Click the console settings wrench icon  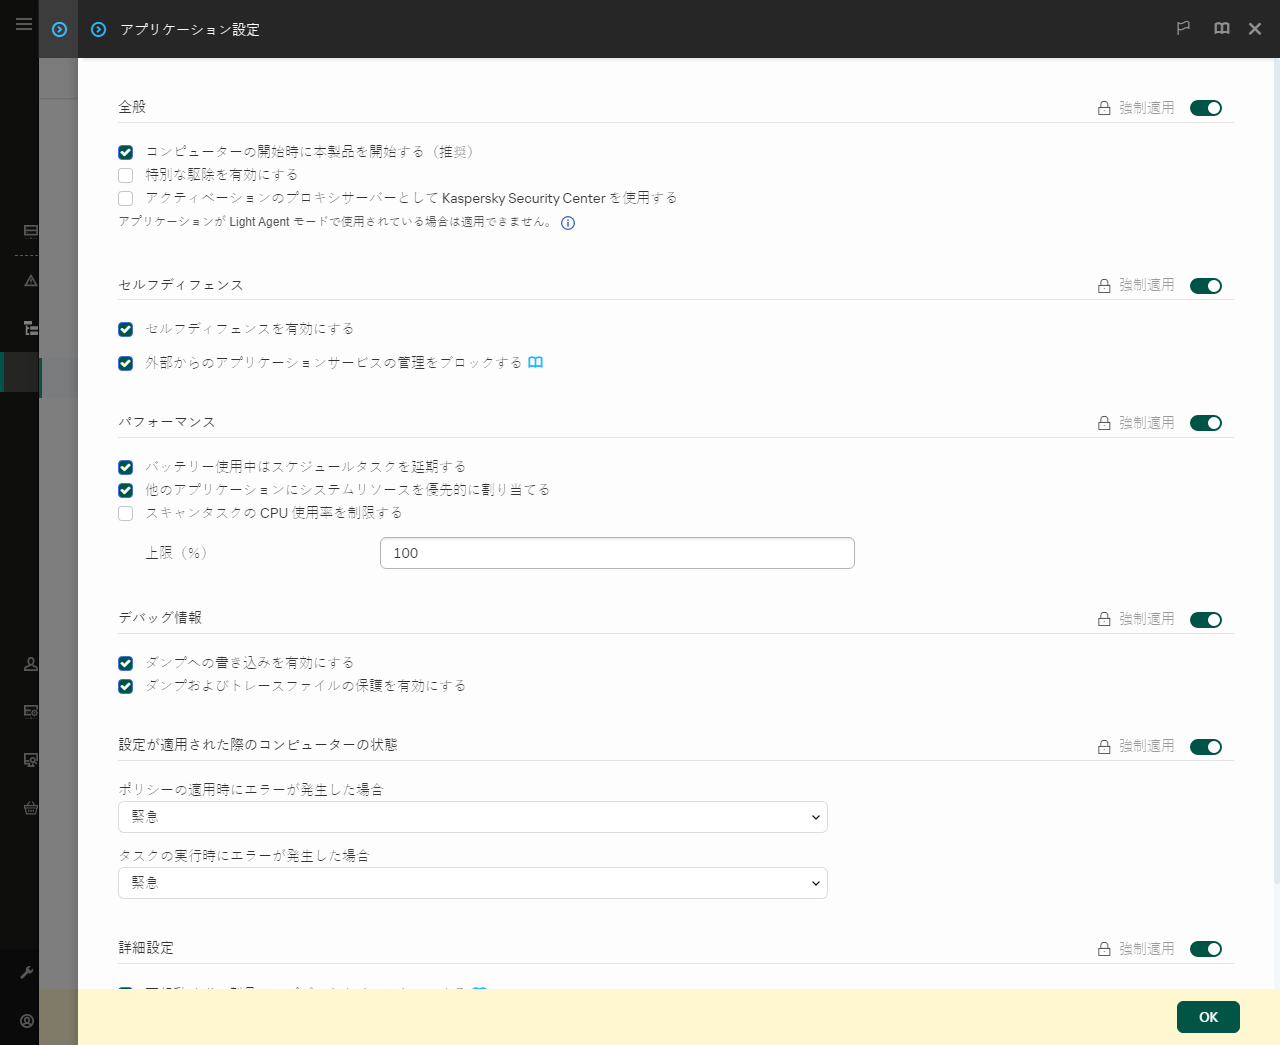(x=29, y=971)
